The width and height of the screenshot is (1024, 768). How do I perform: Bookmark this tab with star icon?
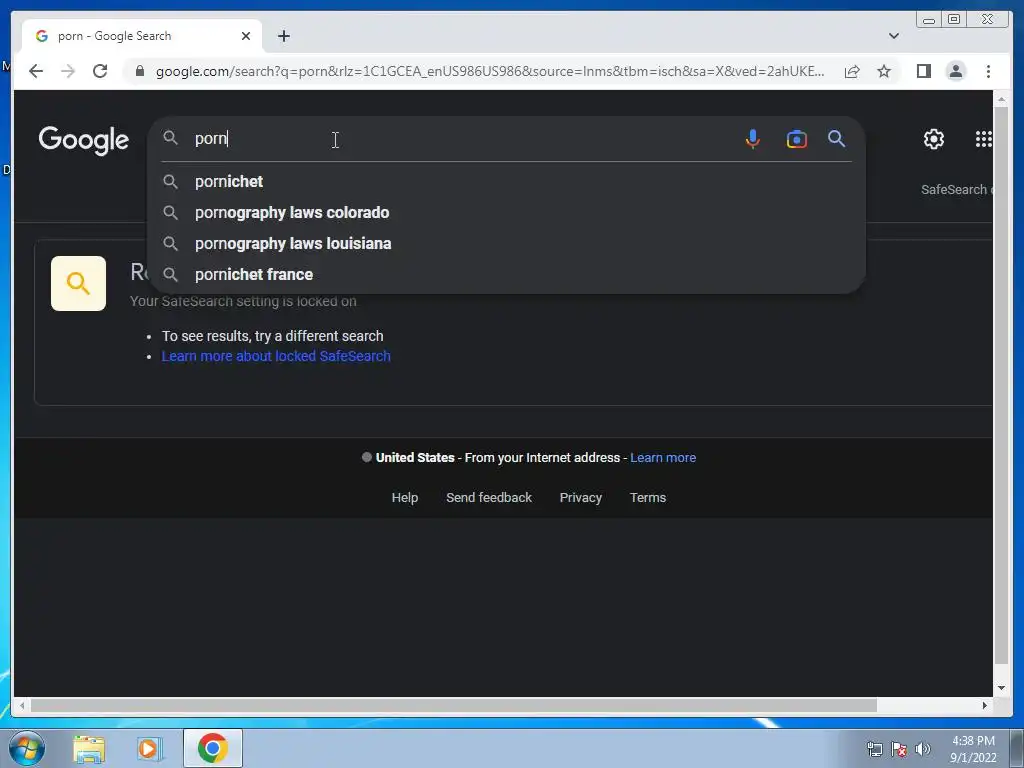[884, 71]
